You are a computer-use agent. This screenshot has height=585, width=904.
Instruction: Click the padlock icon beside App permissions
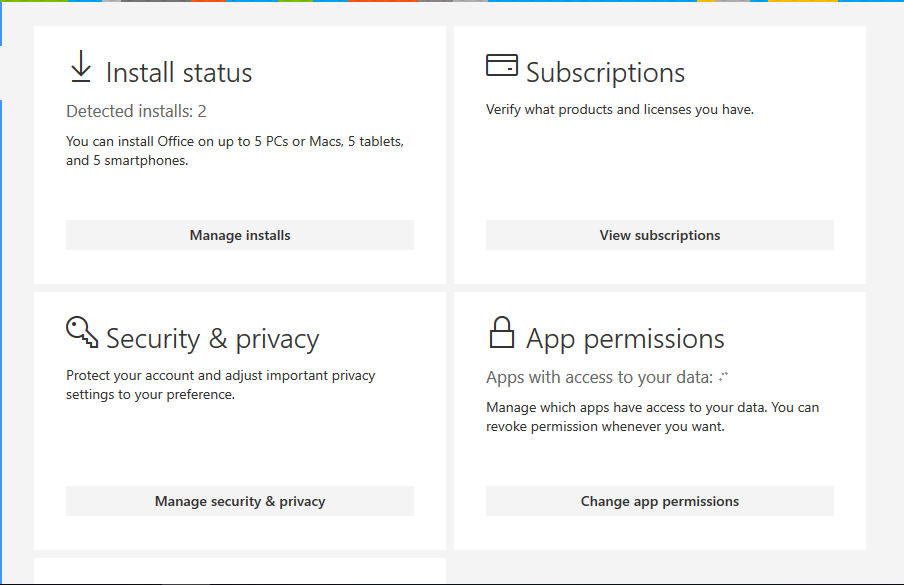click(502, 332)
